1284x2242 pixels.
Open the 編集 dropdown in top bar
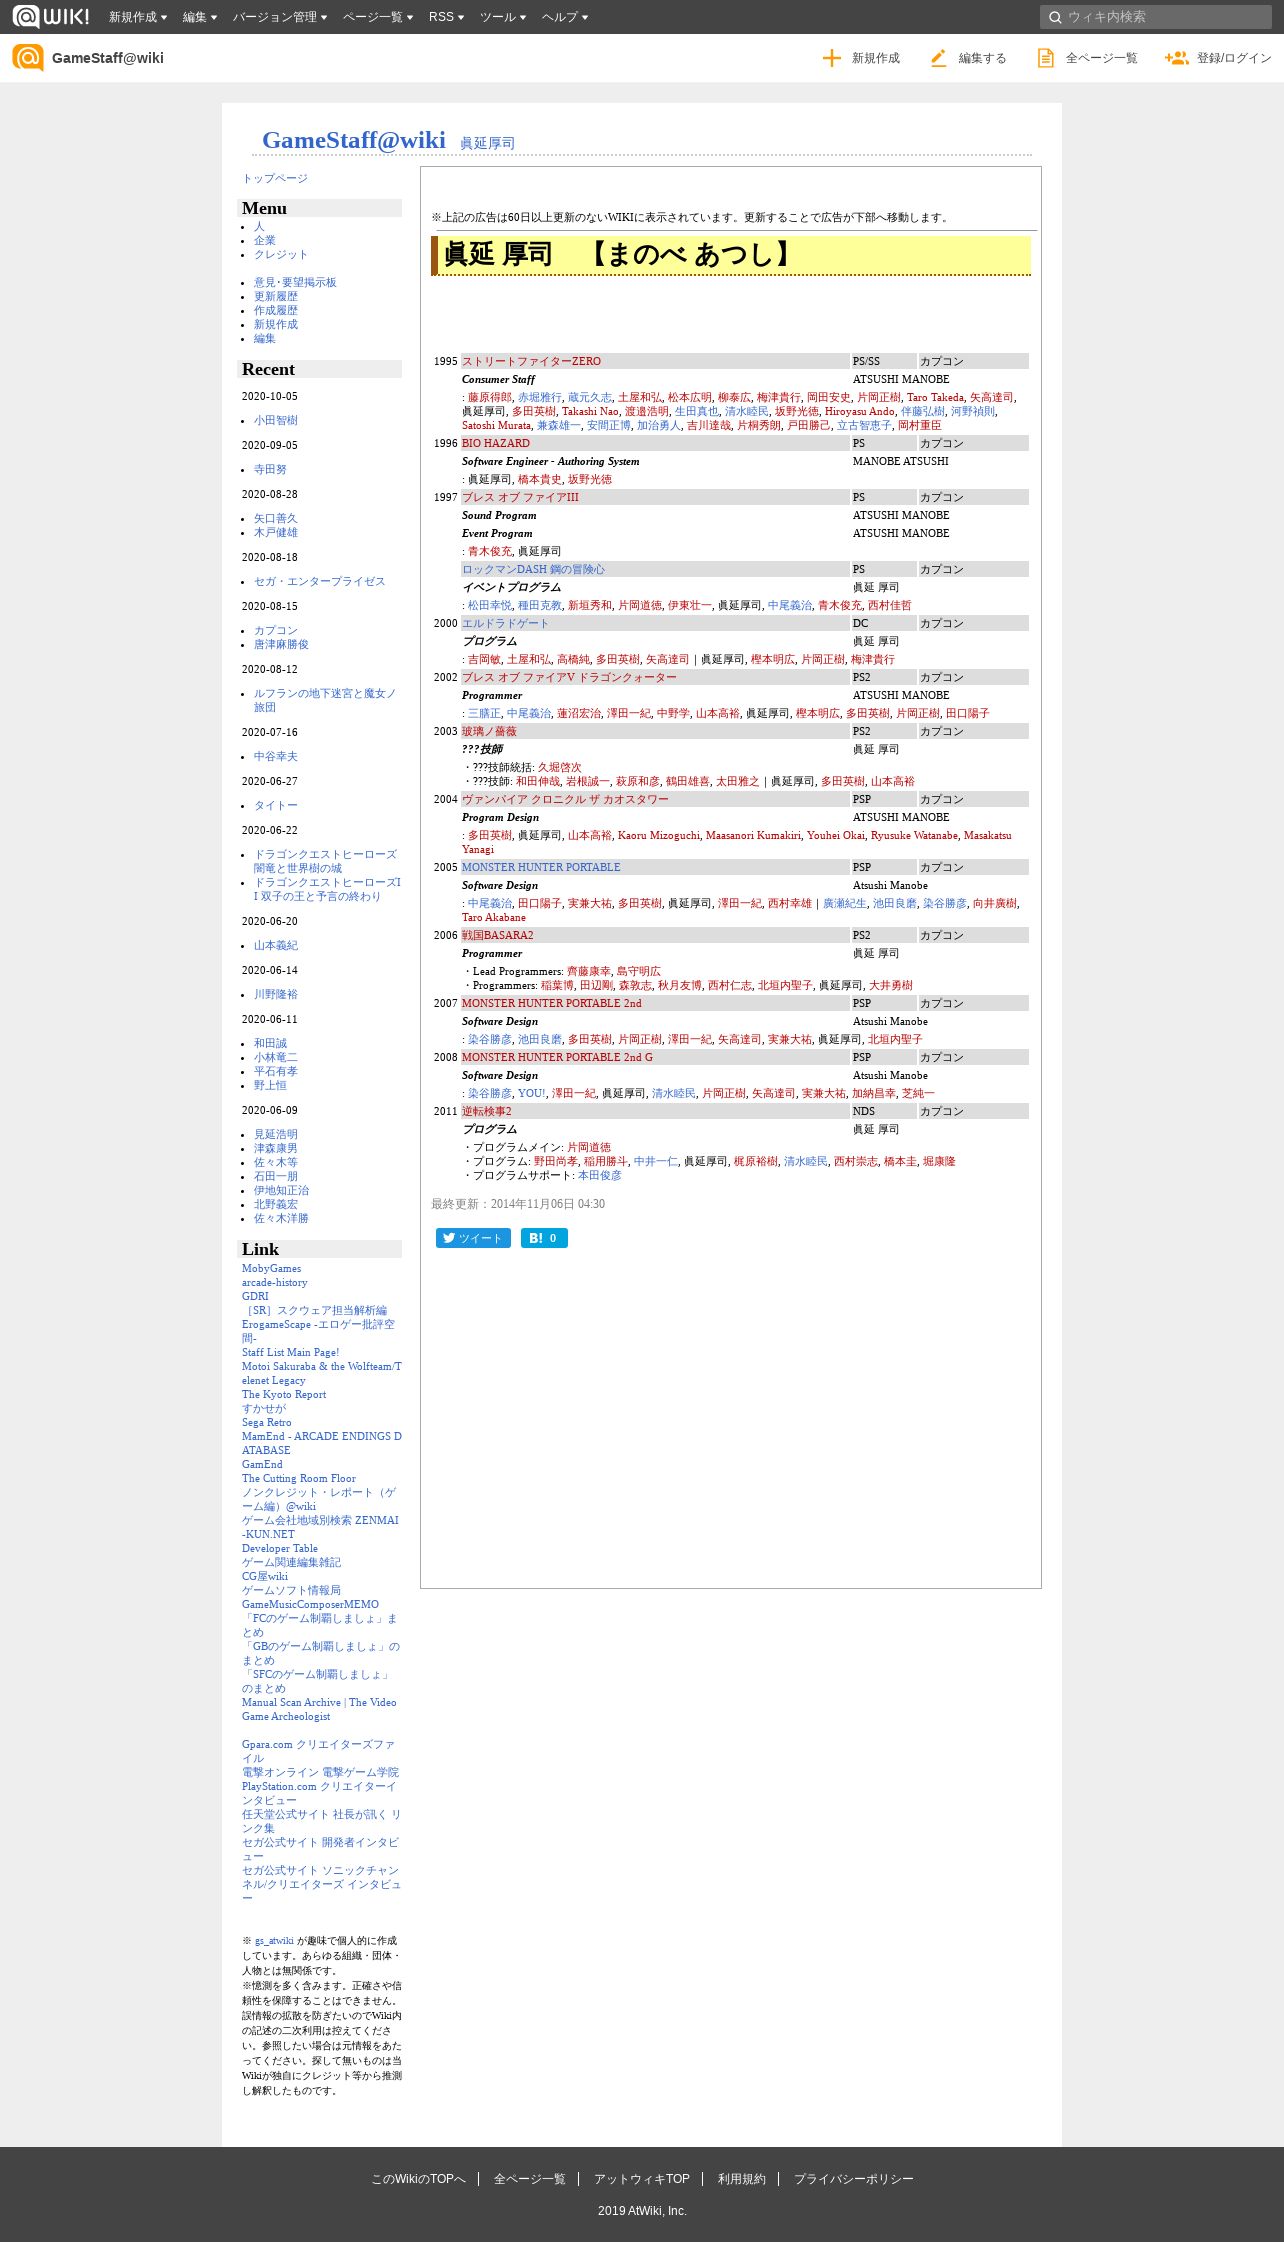[200, 17]
